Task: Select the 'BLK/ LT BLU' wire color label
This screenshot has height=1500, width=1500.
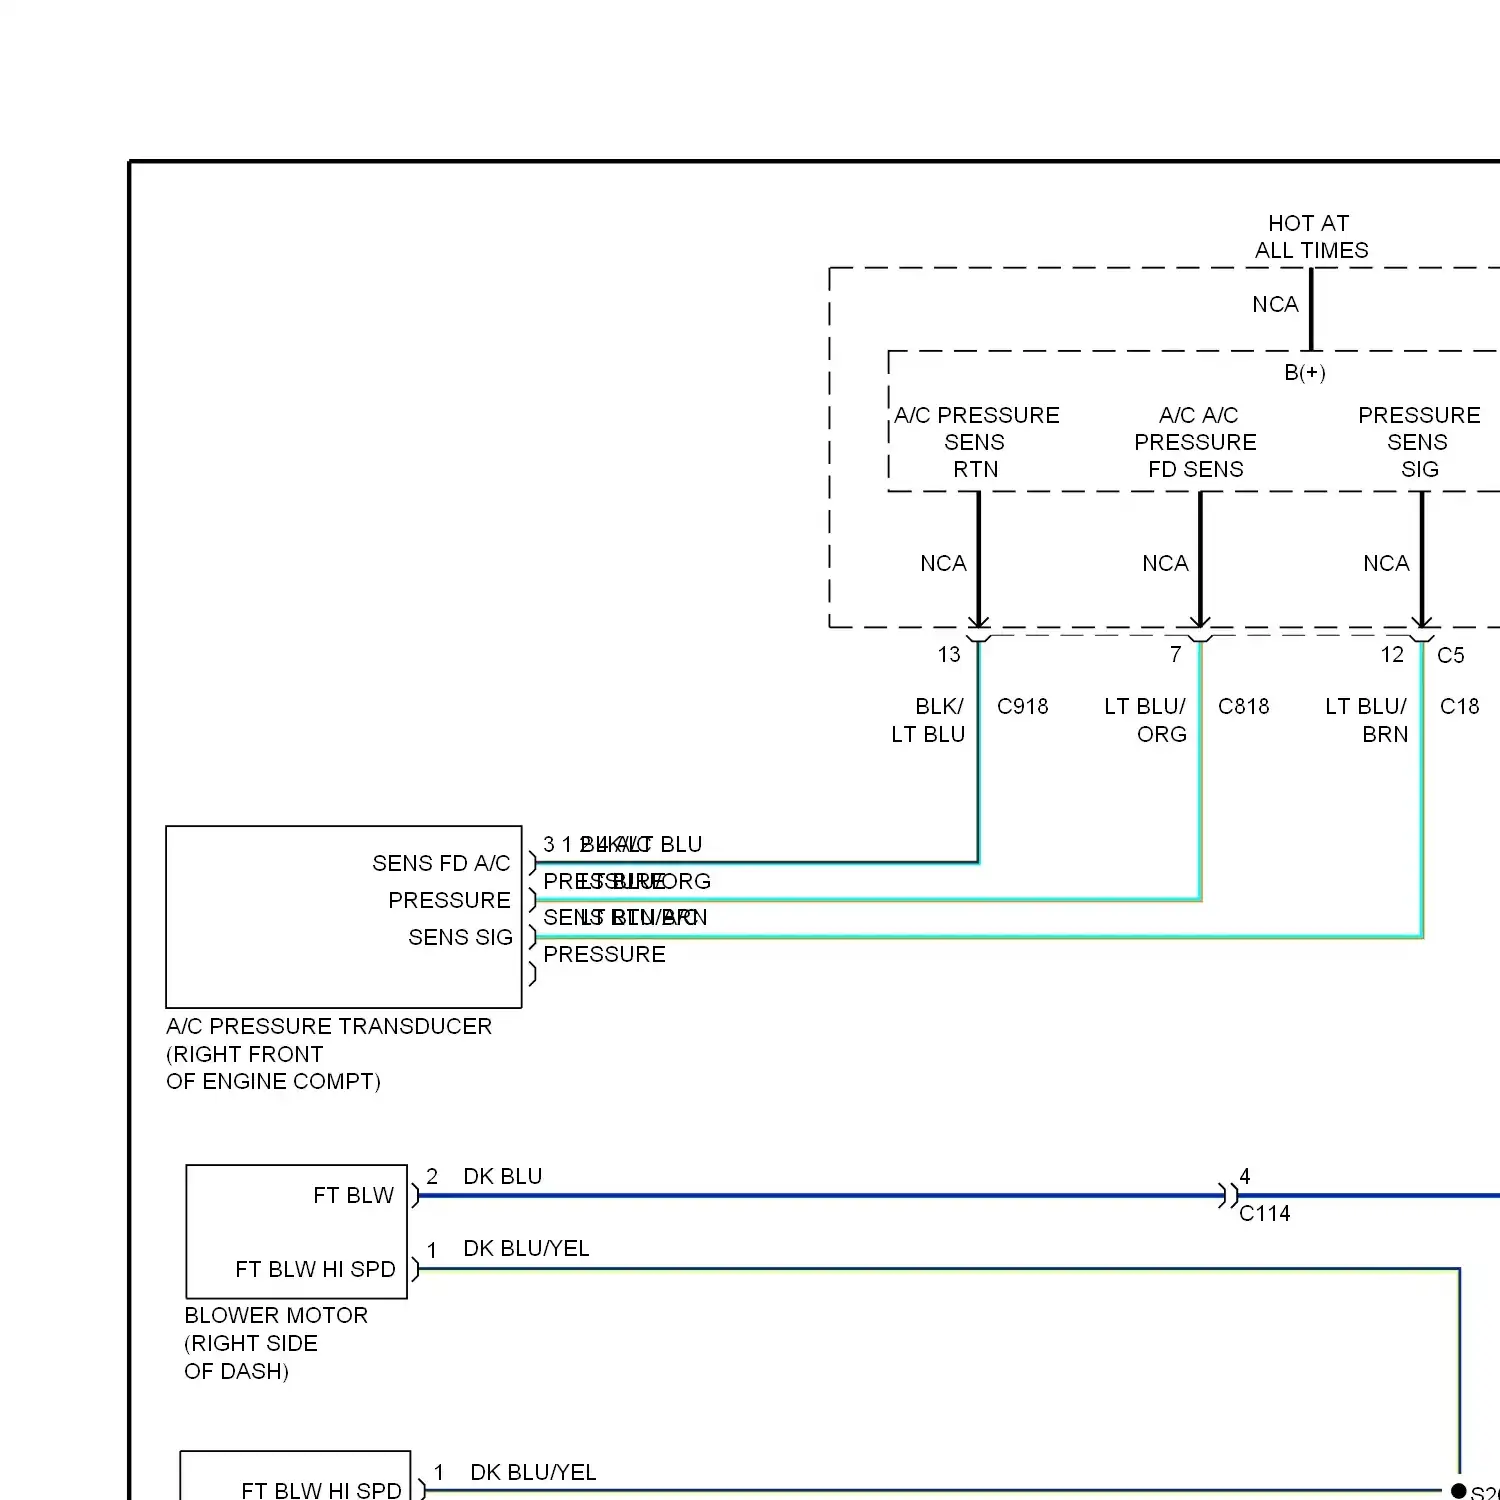Action: [928, 721]
